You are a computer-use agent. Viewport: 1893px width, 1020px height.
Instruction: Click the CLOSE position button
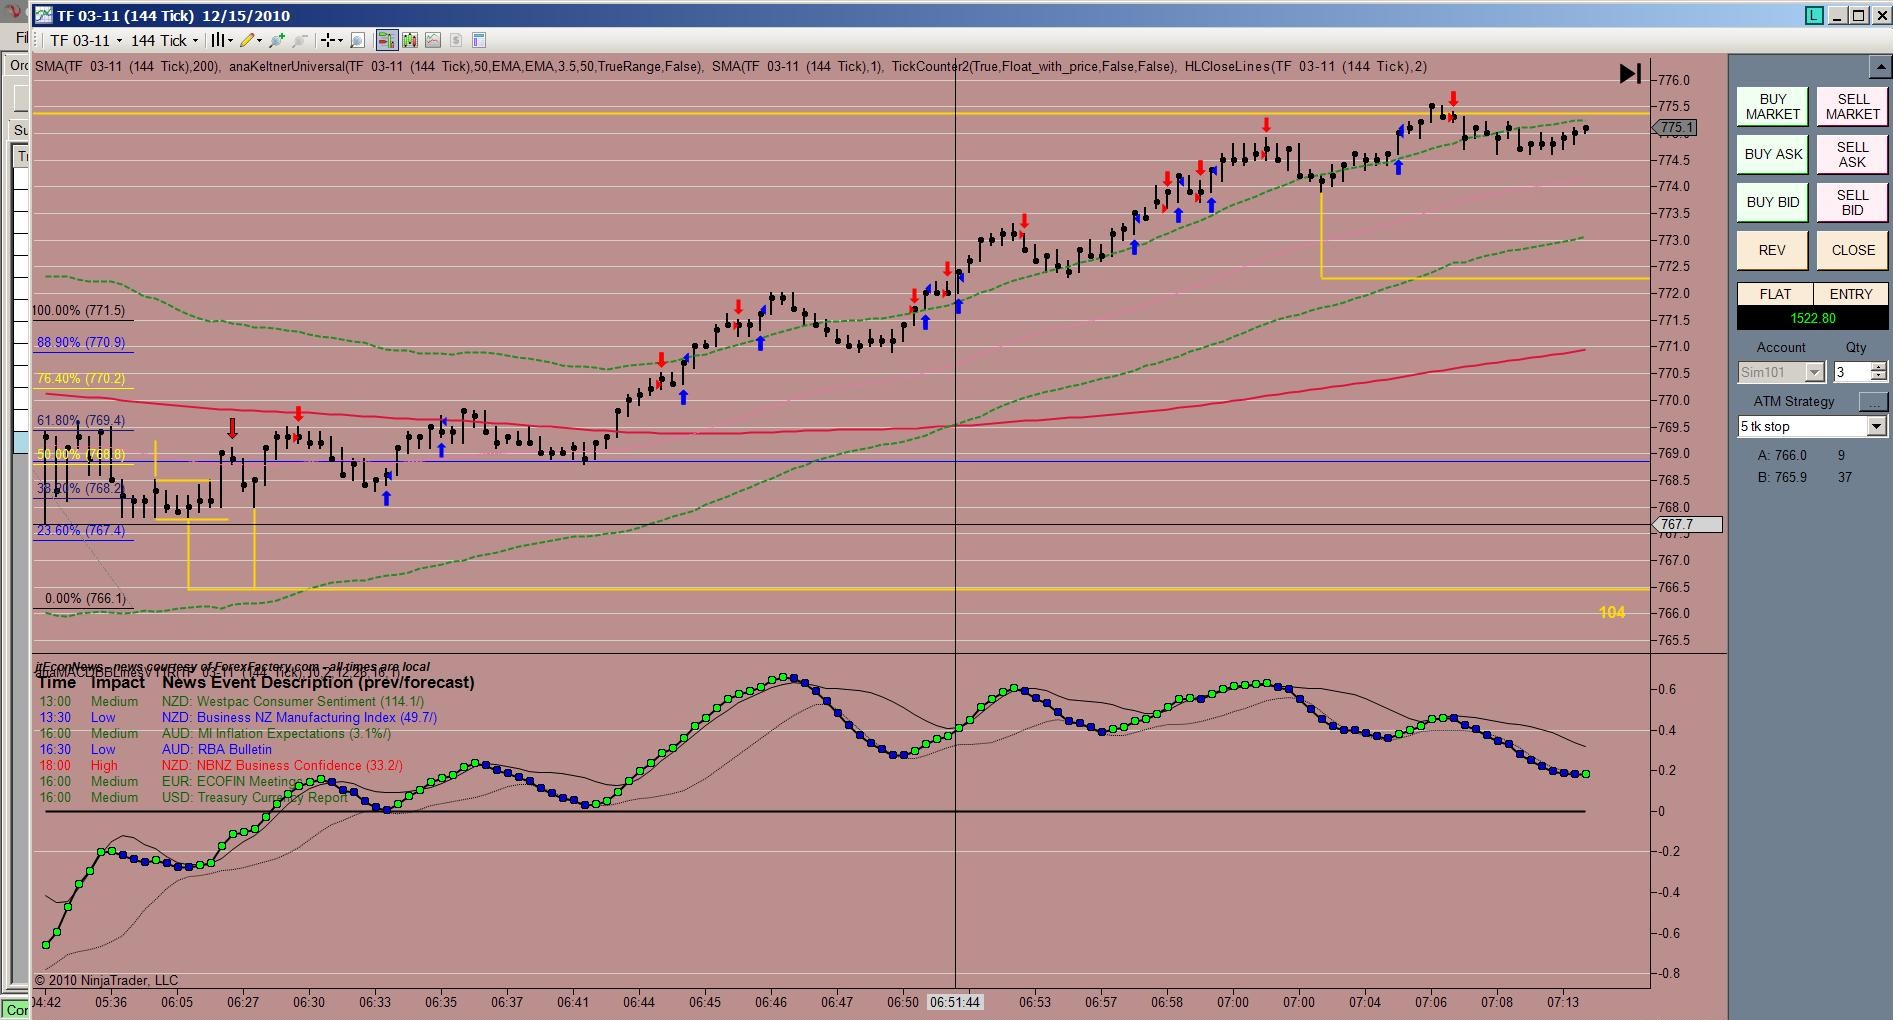[x=1852, y=250]
